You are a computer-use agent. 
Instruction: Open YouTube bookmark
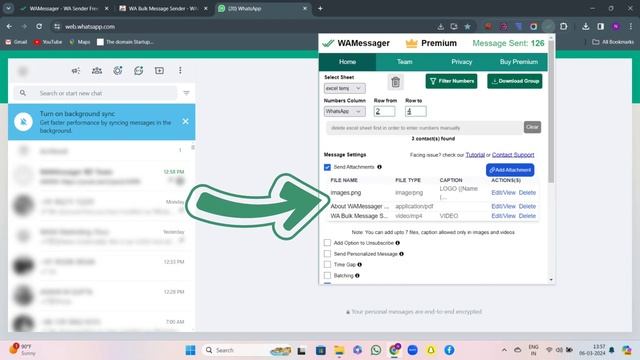point(48,42)
